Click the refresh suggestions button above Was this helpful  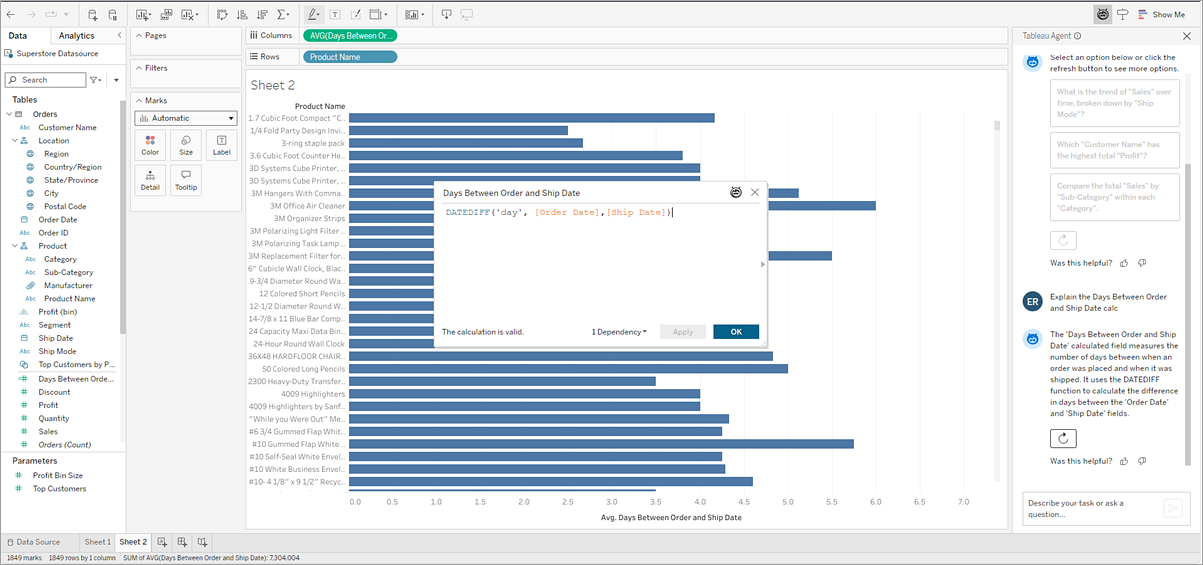click(x=1064, y=240)
